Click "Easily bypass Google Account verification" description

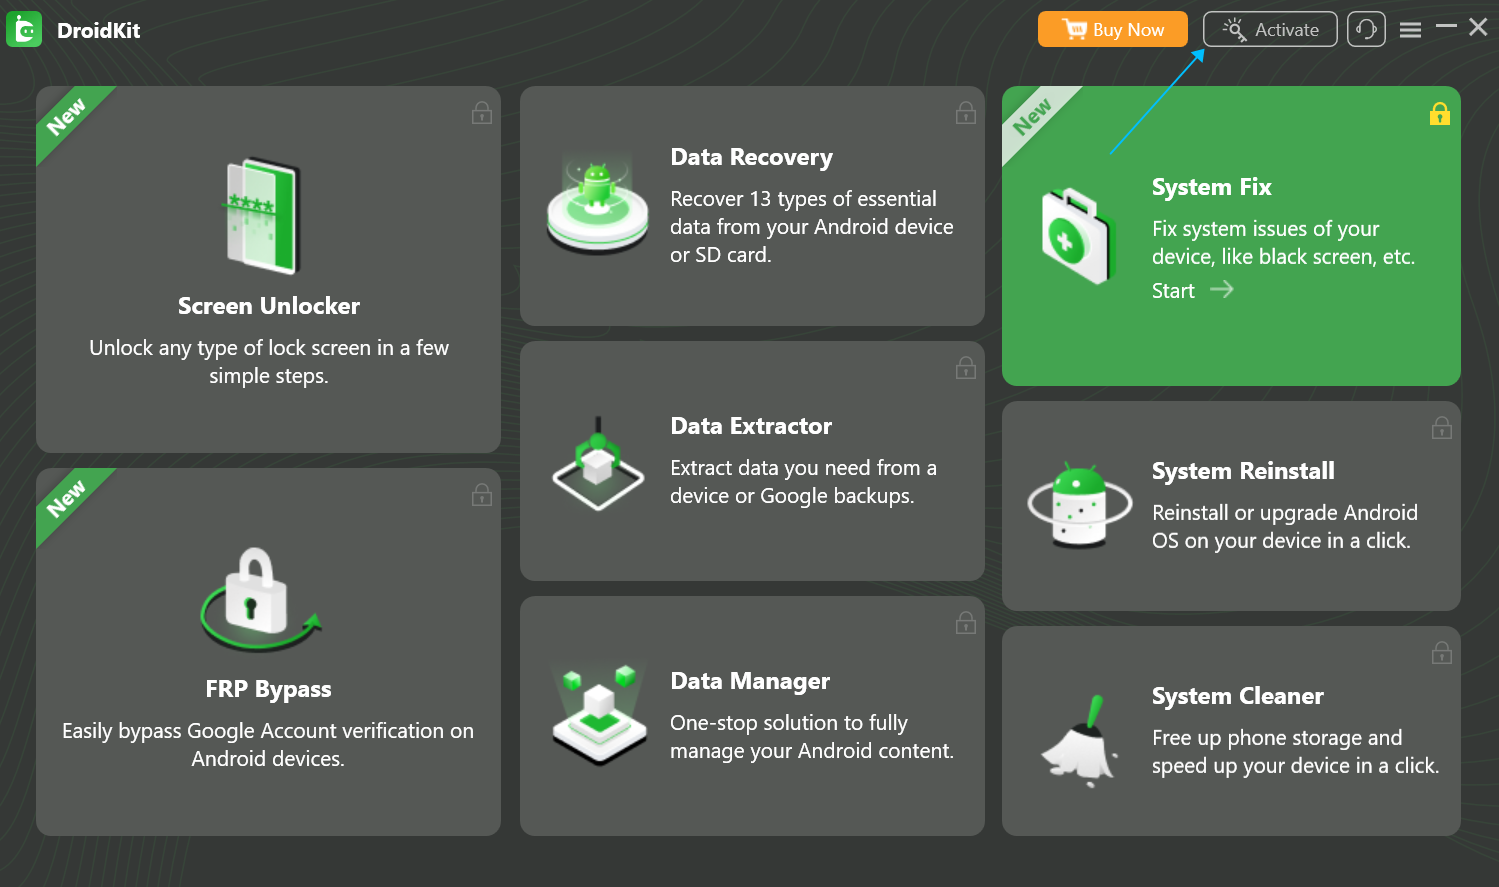[268, 745]
